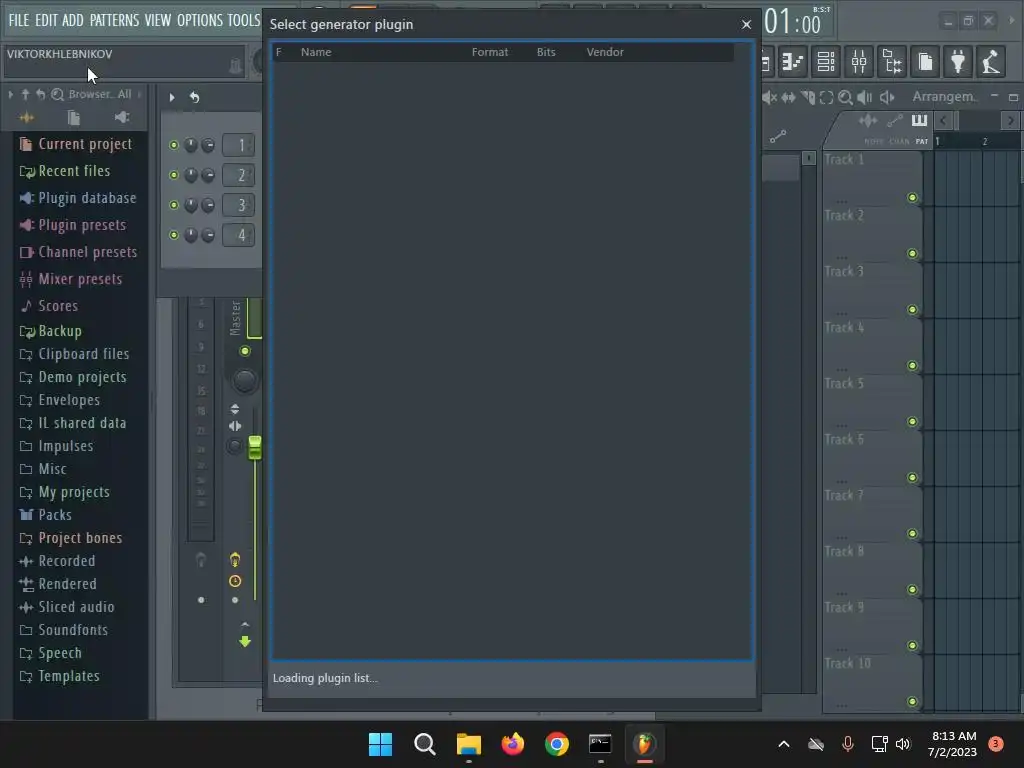Click the piano keys pattern icon in picker
Screen dimensions: 1024x768
point(919,120)
